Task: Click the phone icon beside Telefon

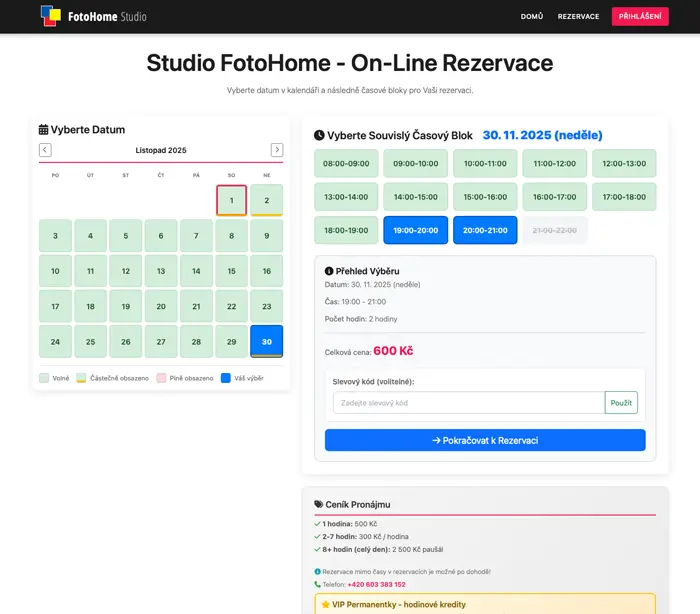Action: tap(317, 585)
